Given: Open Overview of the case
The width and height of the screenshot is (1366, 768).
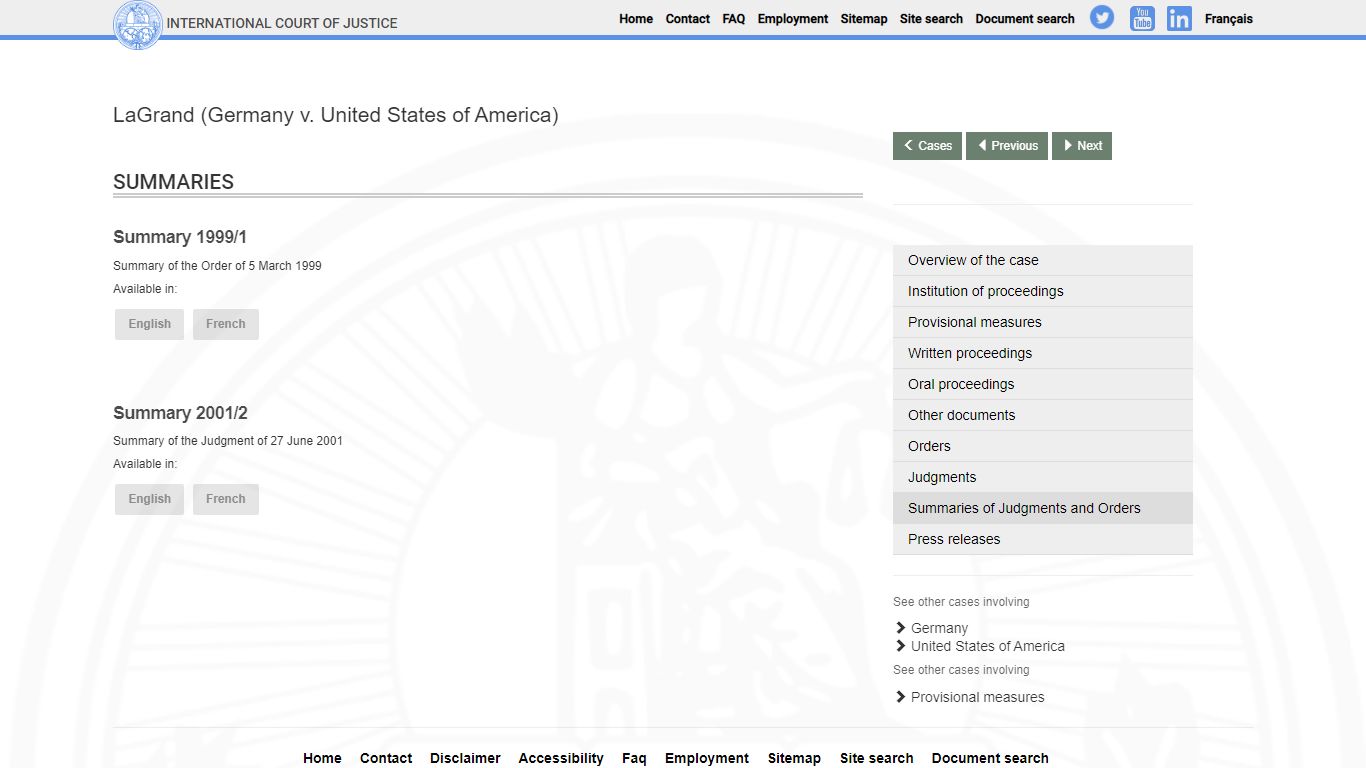Looking at the screenshot, I should 1043,260.
